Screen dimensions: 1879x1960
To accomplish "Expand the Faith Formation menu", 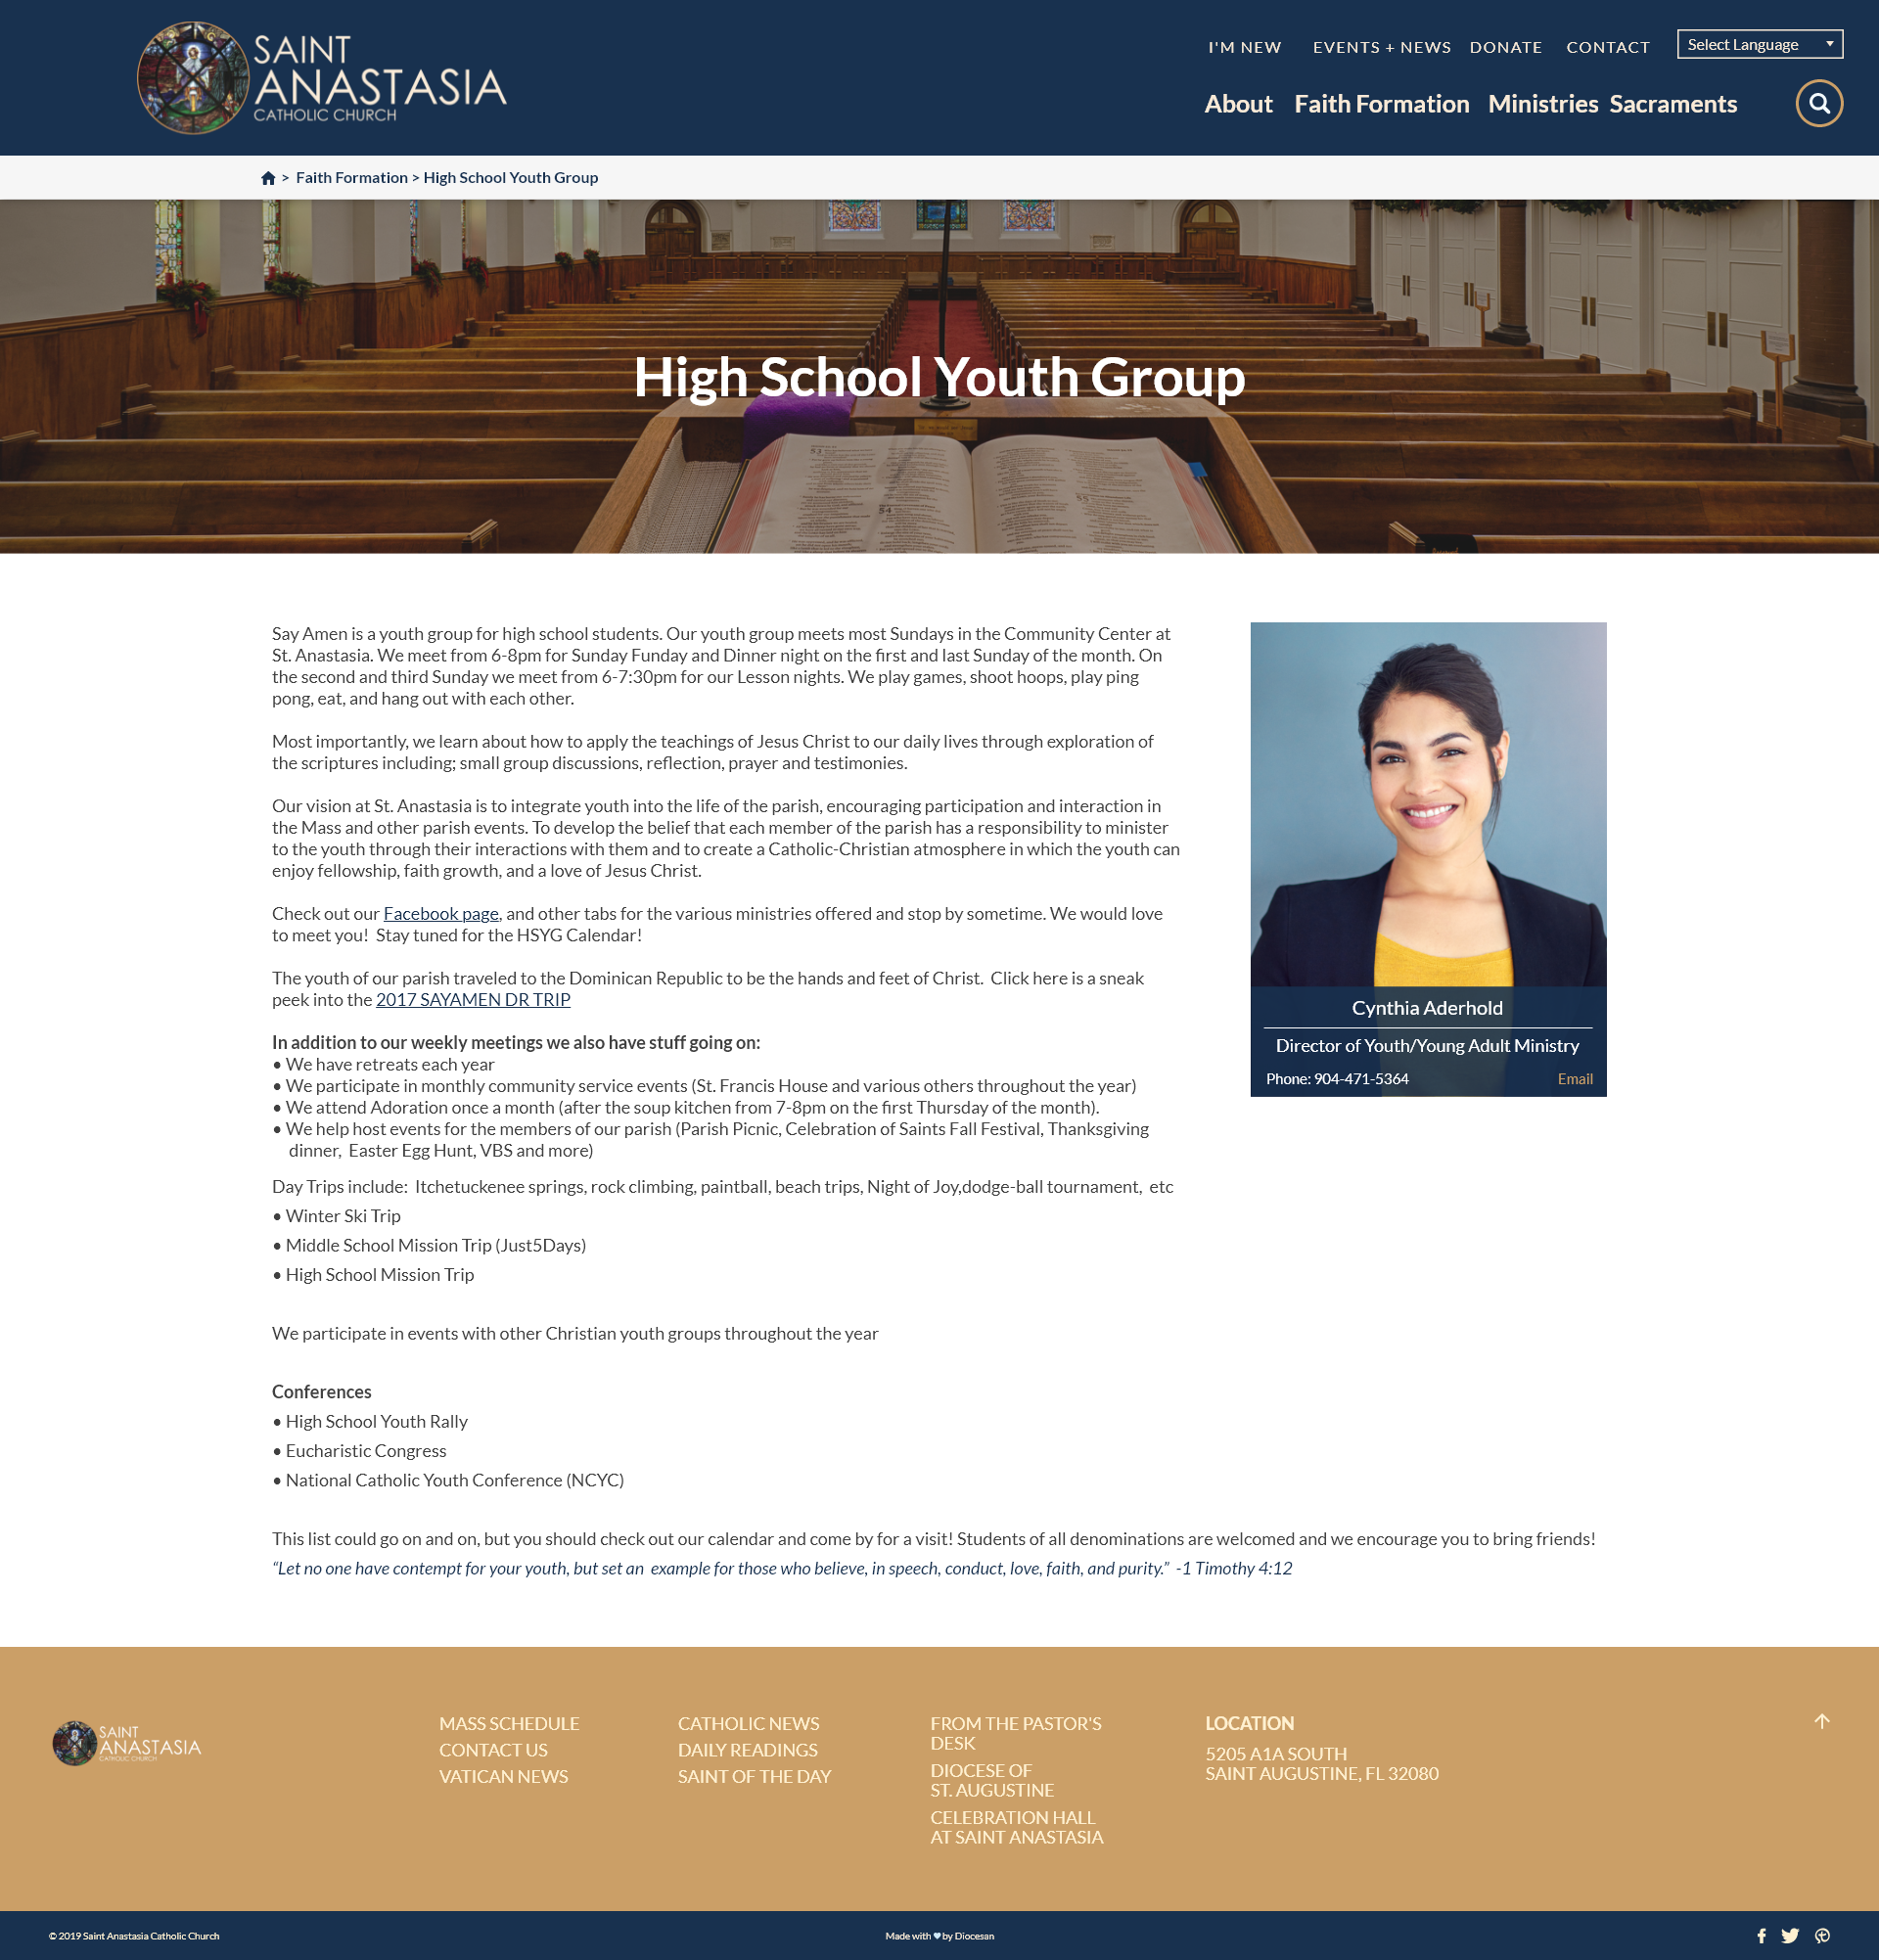I will click(x=1381, y=104).
